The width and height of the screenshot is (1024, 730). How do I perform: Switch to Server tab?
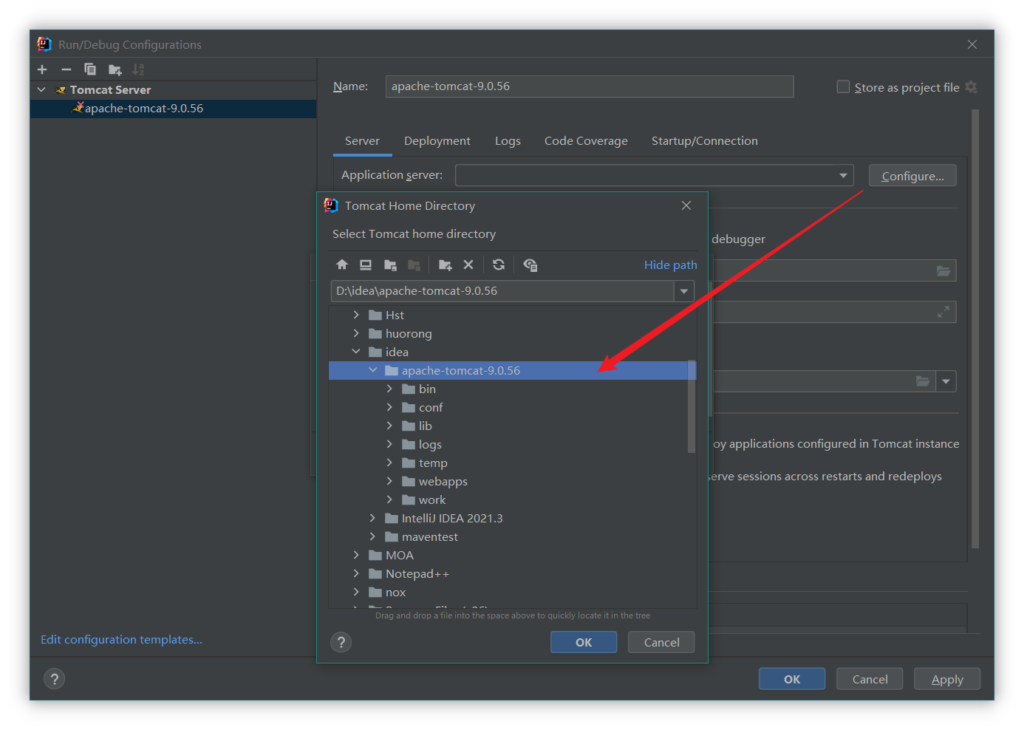pyautogui.click(x=362, y=141)
